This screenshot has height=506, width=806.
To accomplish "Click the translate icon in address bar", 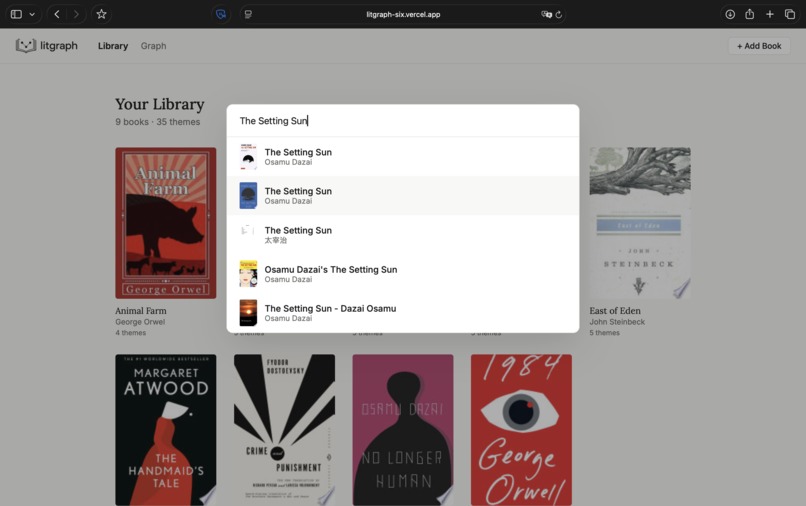I will pos(546,14).
